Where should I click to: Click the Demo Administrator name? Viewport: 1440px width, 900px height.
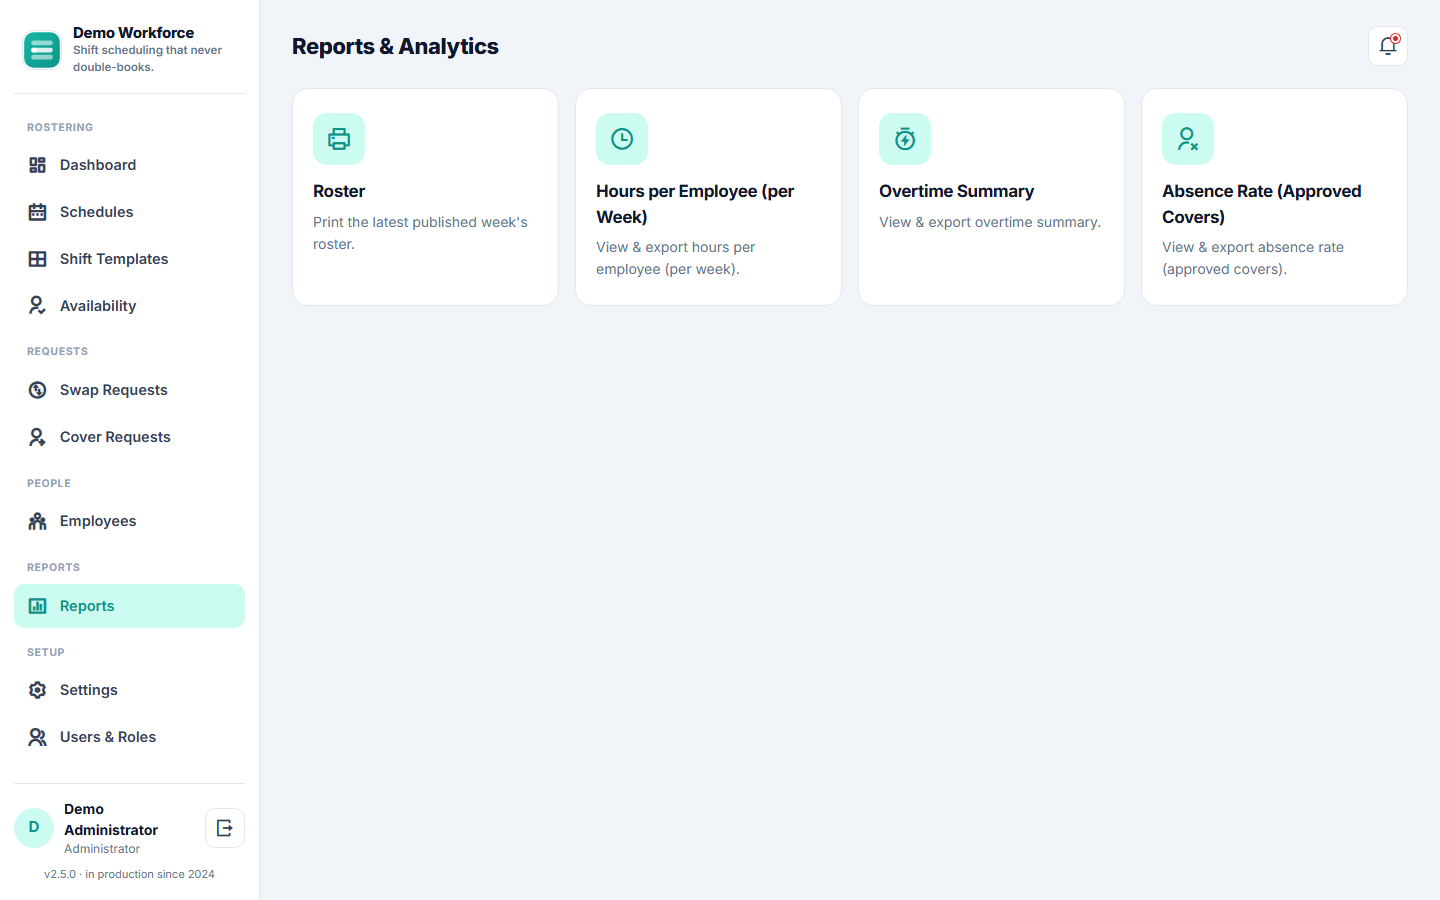pos(111,820)
